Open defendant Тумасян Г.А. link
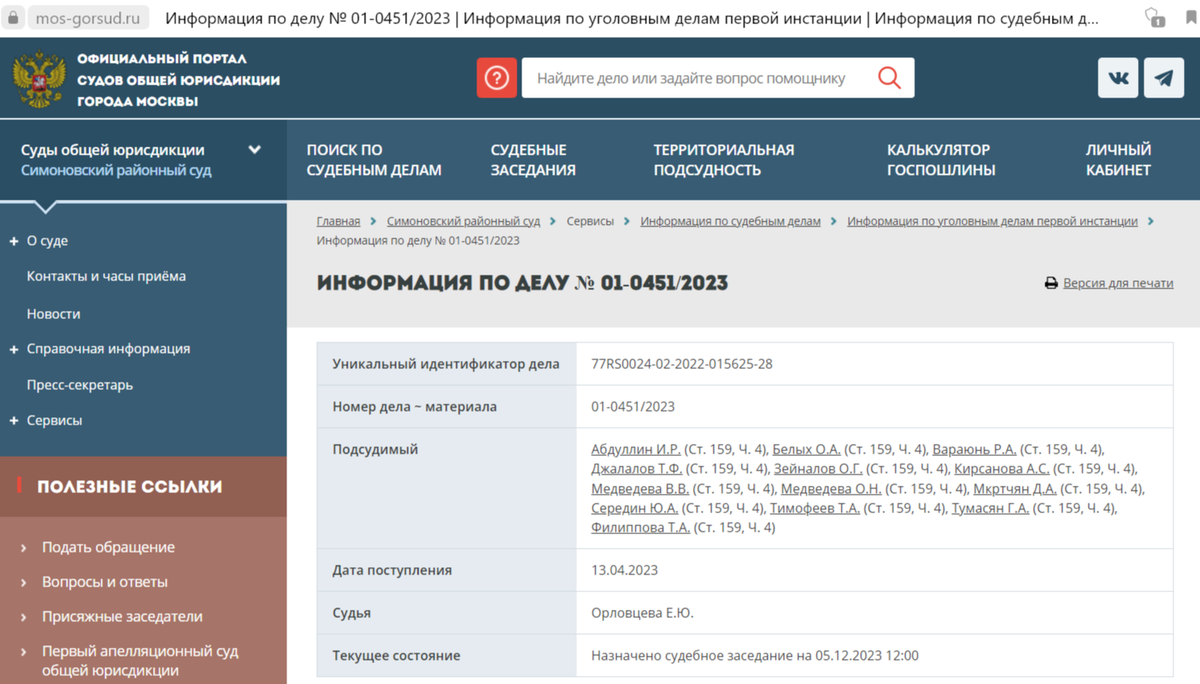1200x684 pixels. (x=990, y=508)
